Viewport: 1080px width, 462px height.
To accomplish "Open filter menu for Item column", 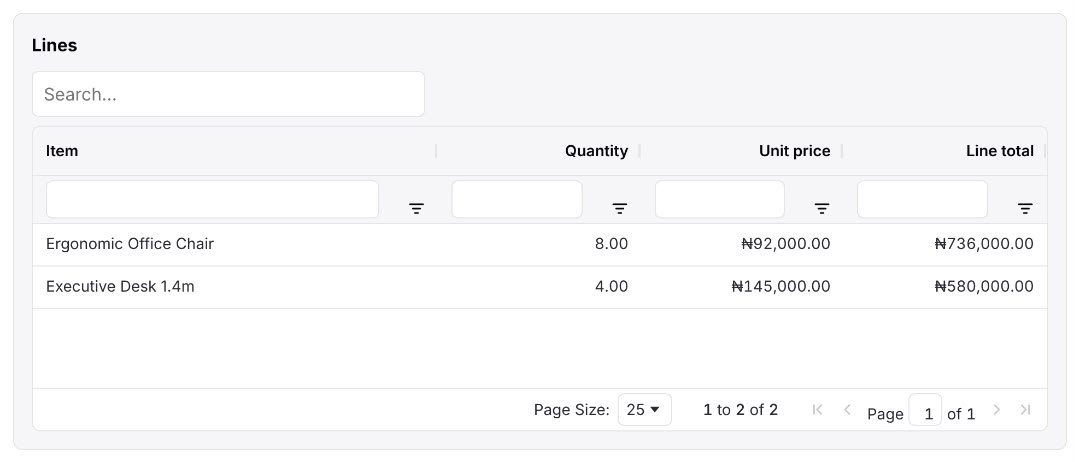I will (x=416, y=209).
